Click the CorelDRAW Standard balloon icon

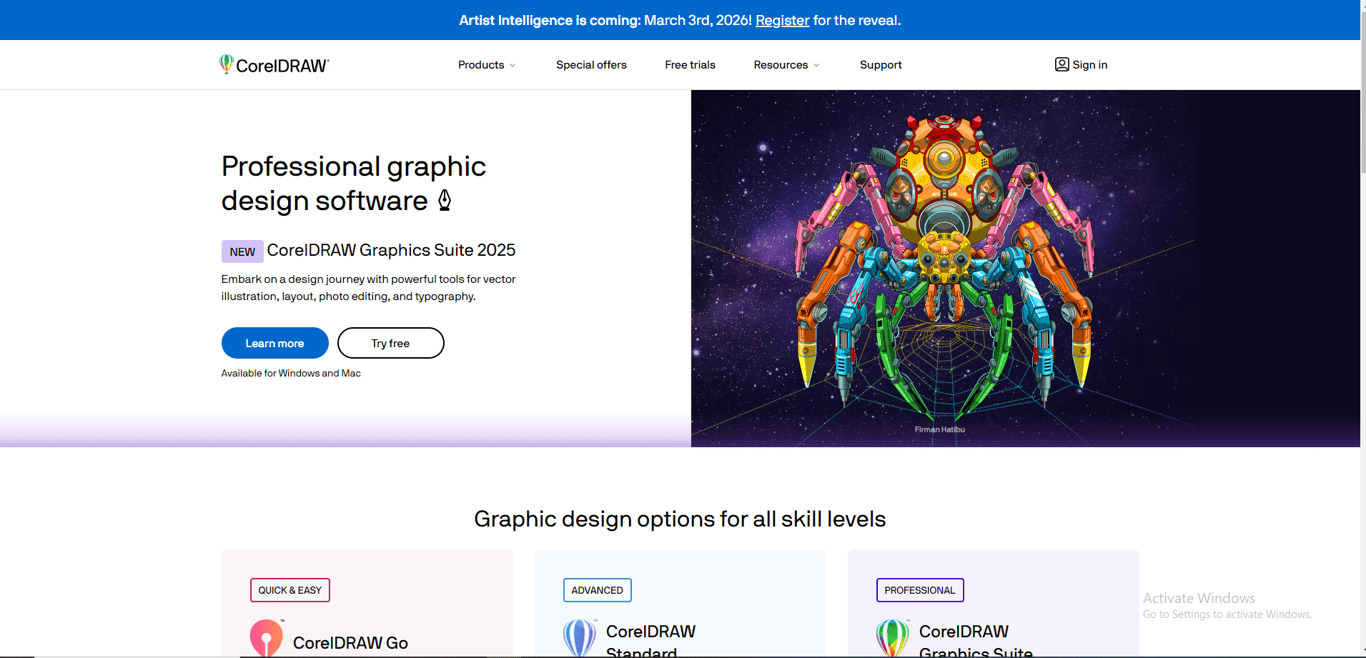pos(580,638)
